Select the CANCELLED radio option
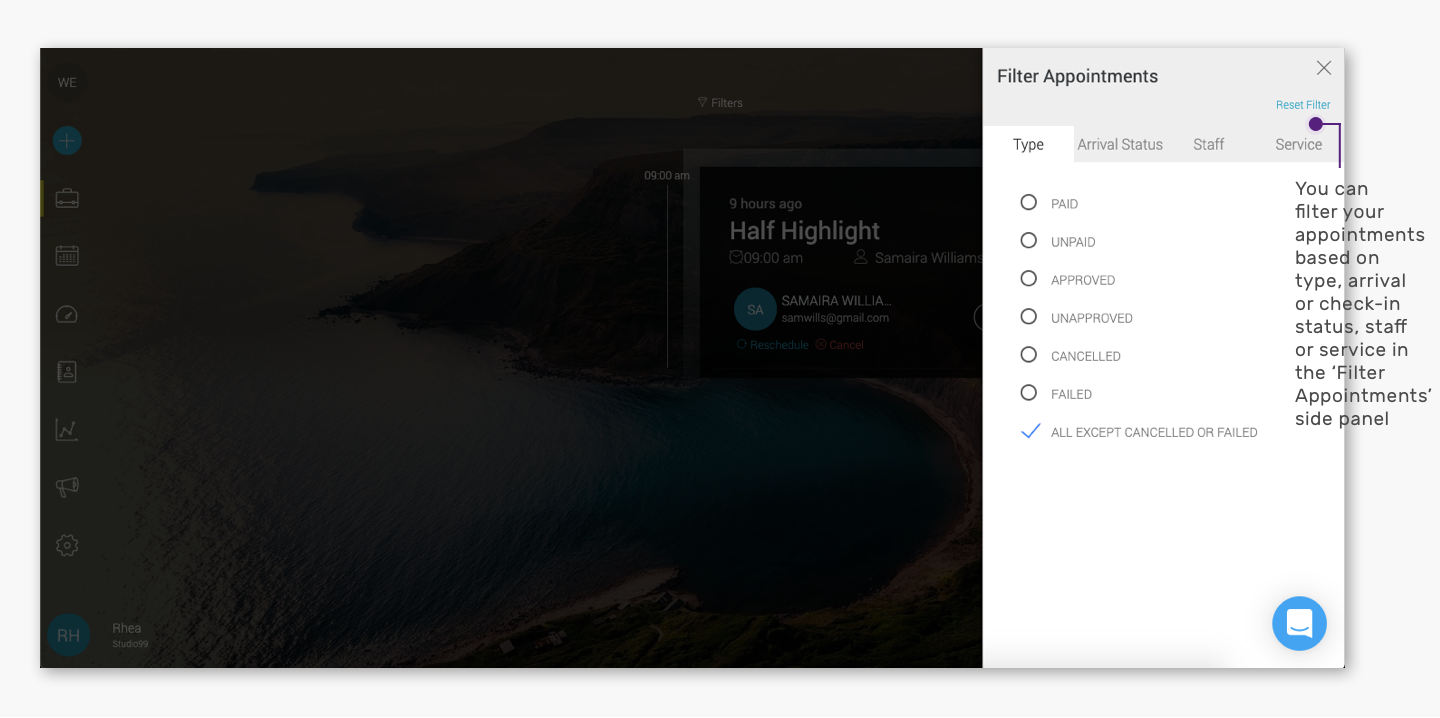The width and height of the screenshot is (1440, 718). click(x=1028, y=355)
